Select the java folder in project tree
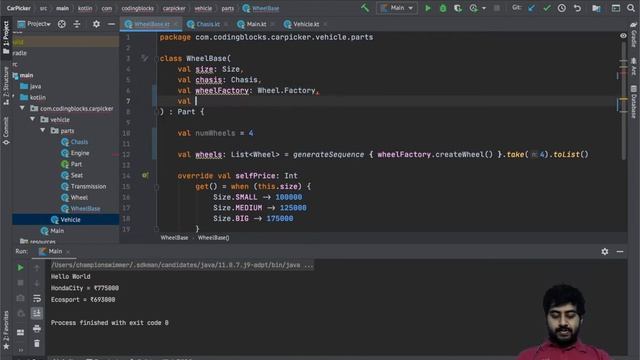Image resolution: width=640 pixels, height=360 pixels. (x=35, y=87)
